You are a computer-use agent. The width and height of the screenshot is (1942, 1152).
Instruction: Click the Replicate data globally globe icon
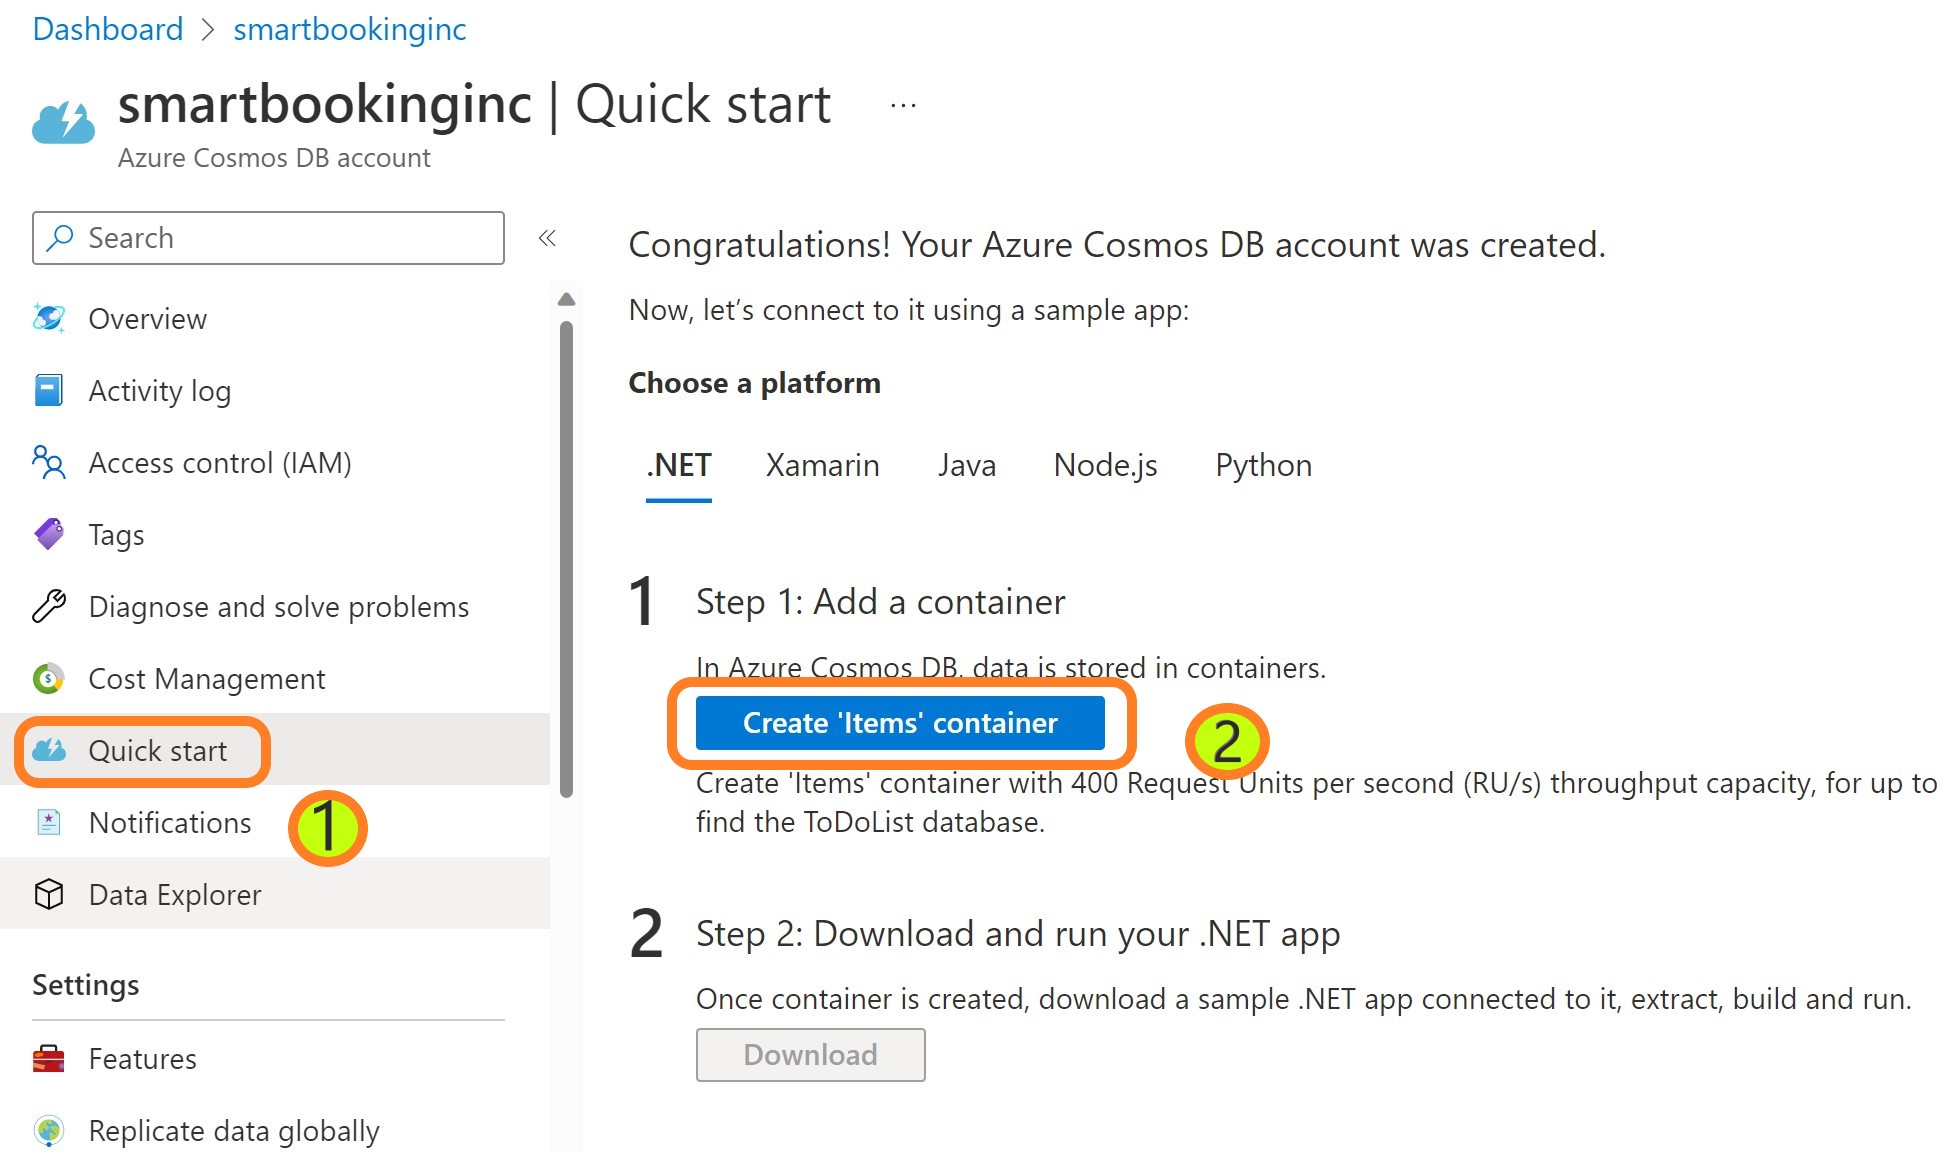(48, 1131)
